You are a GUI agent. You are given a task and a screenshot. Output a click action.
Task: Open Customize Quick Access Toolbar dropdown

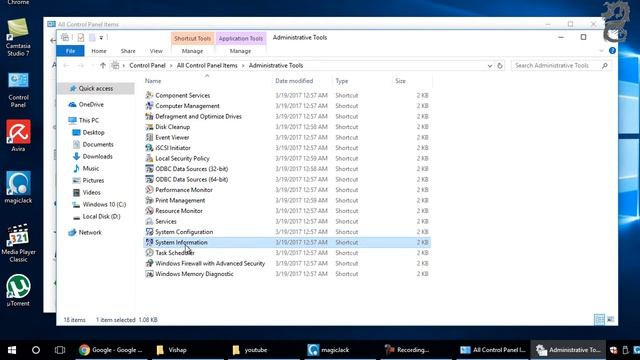pyautogui.click(x=101, y=38)
